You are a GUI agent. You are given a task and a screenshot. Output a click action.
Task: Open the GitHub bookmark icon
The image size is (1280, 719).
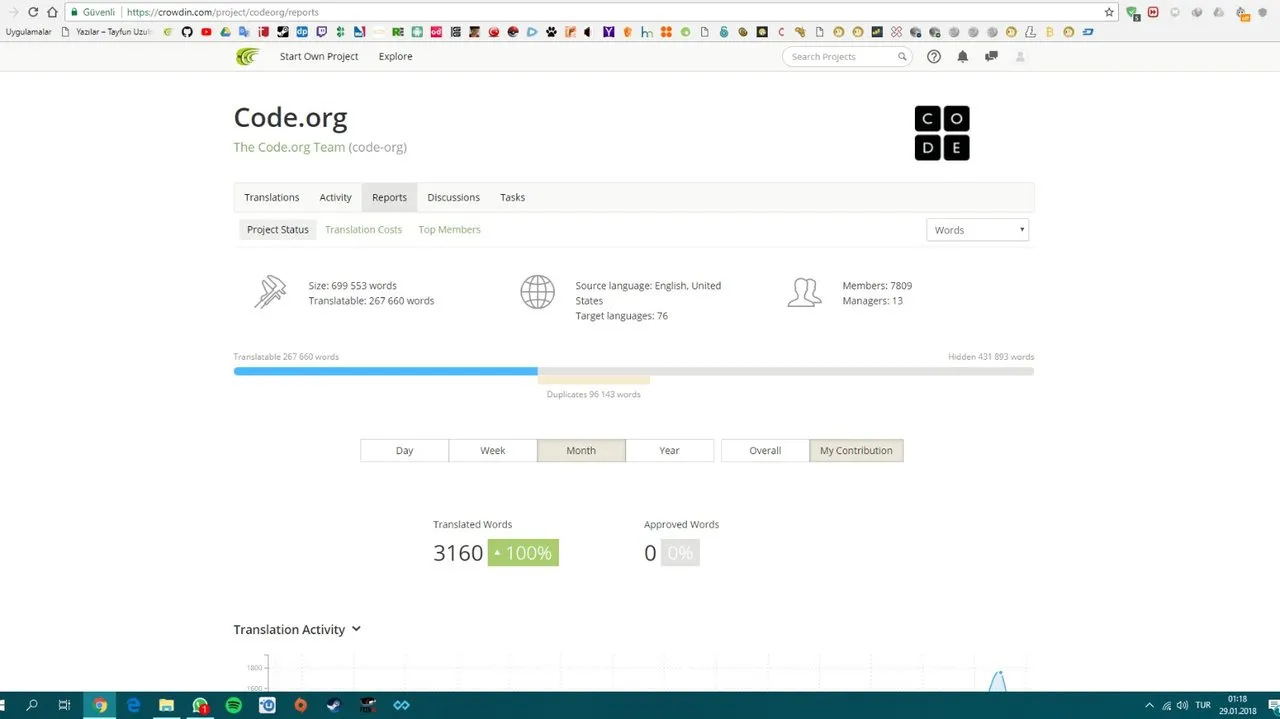[187, 32]
